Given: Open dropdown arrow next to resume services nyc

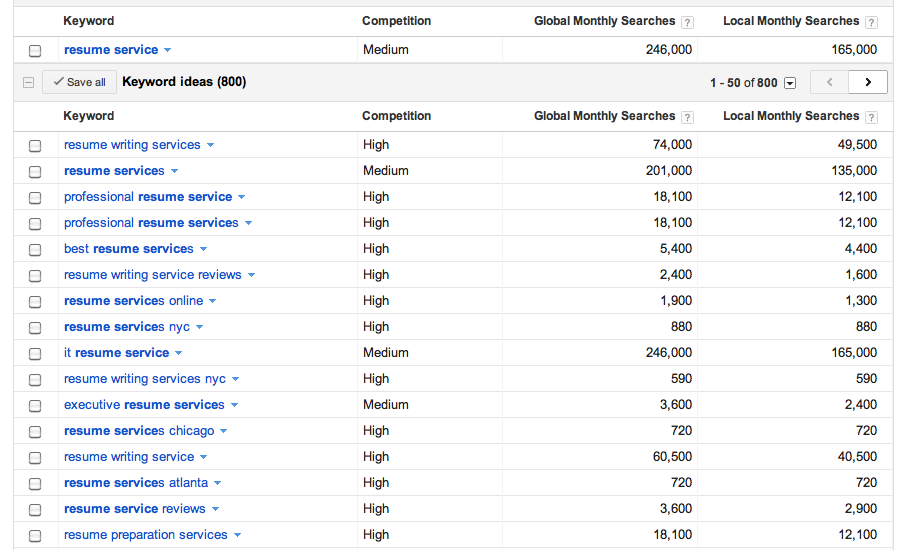Looking at the screenshot, I should (200, 328).
